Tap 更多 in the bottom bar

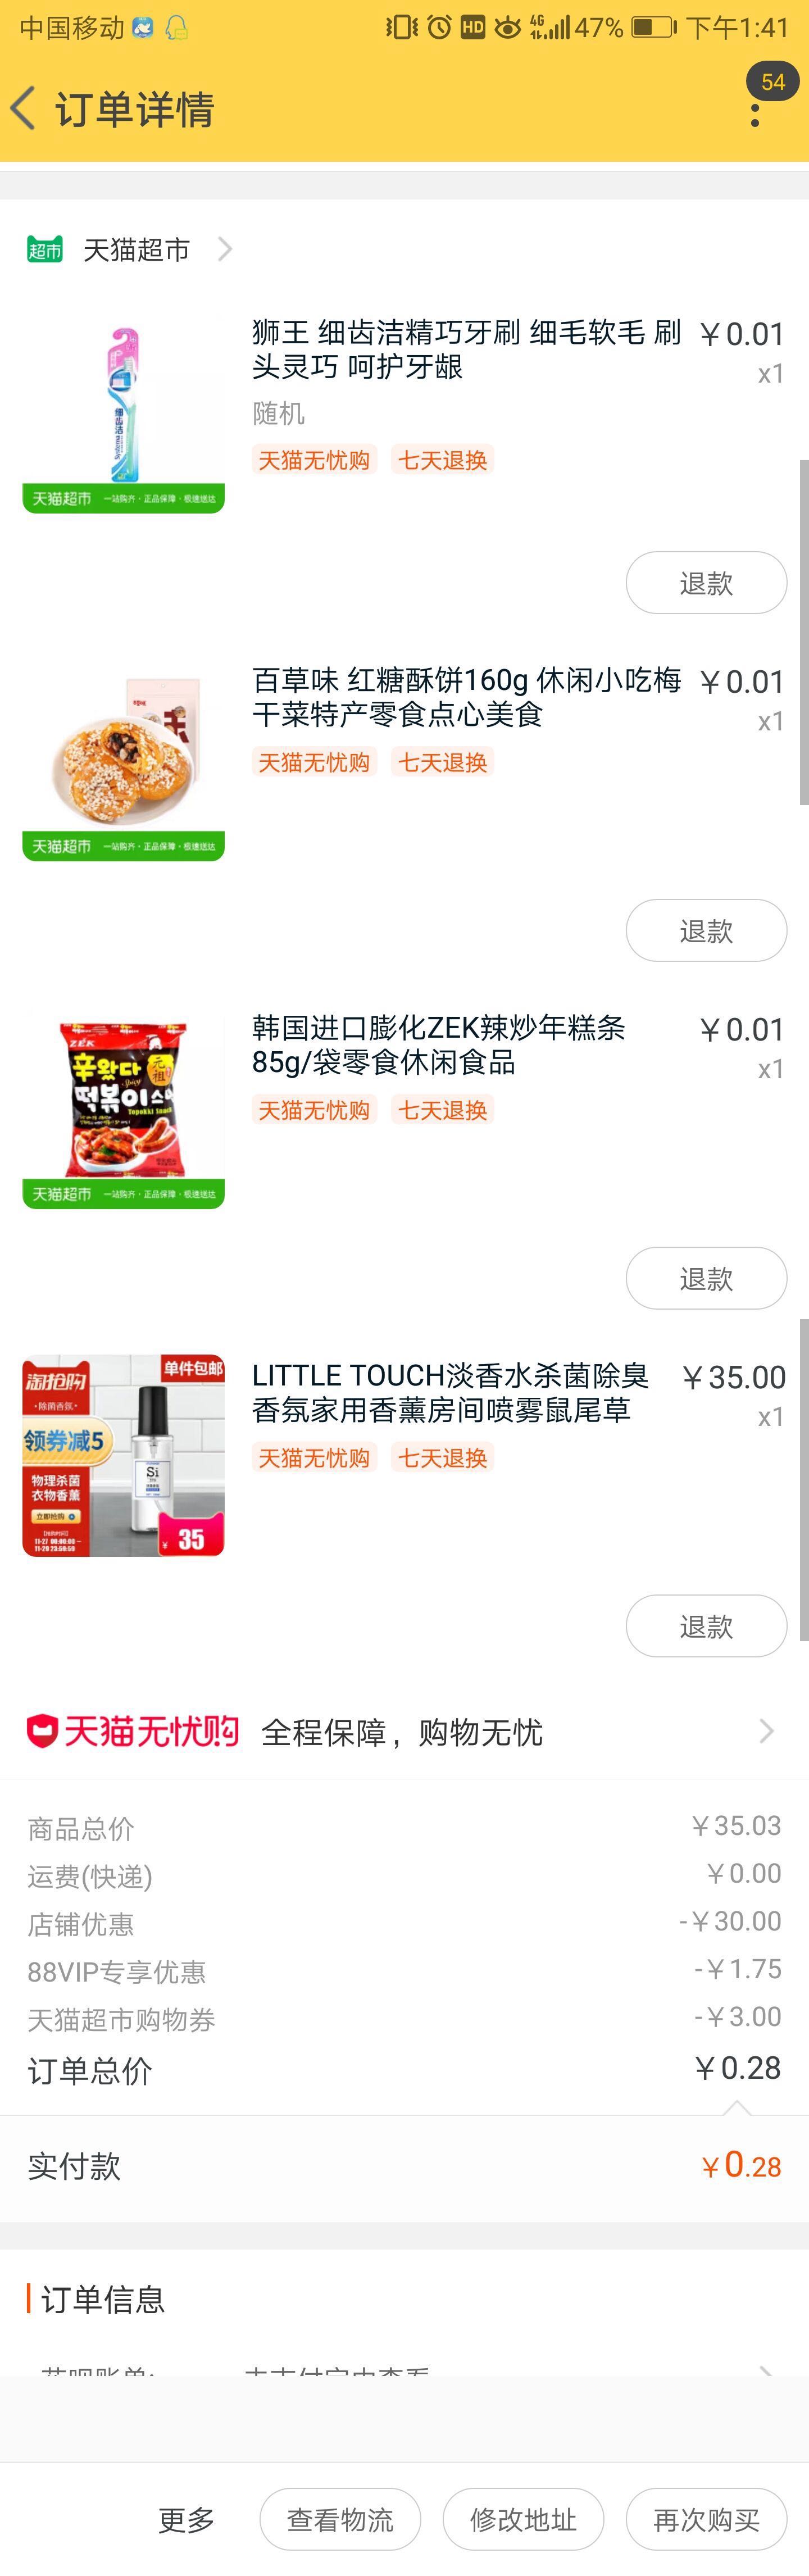click(x=186, y=2520)
